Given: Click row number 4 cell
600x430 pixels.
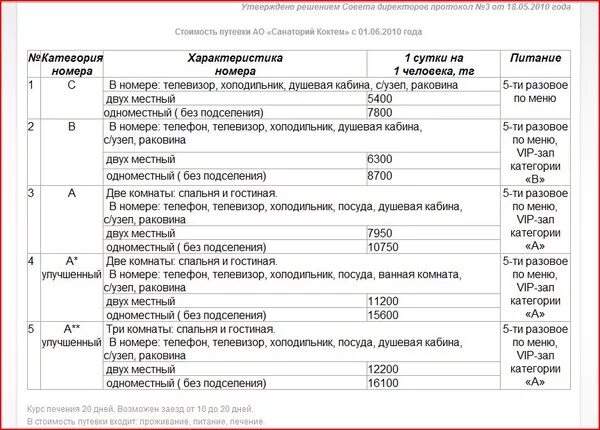Looking at the screenshot, I should click(34, 288).
